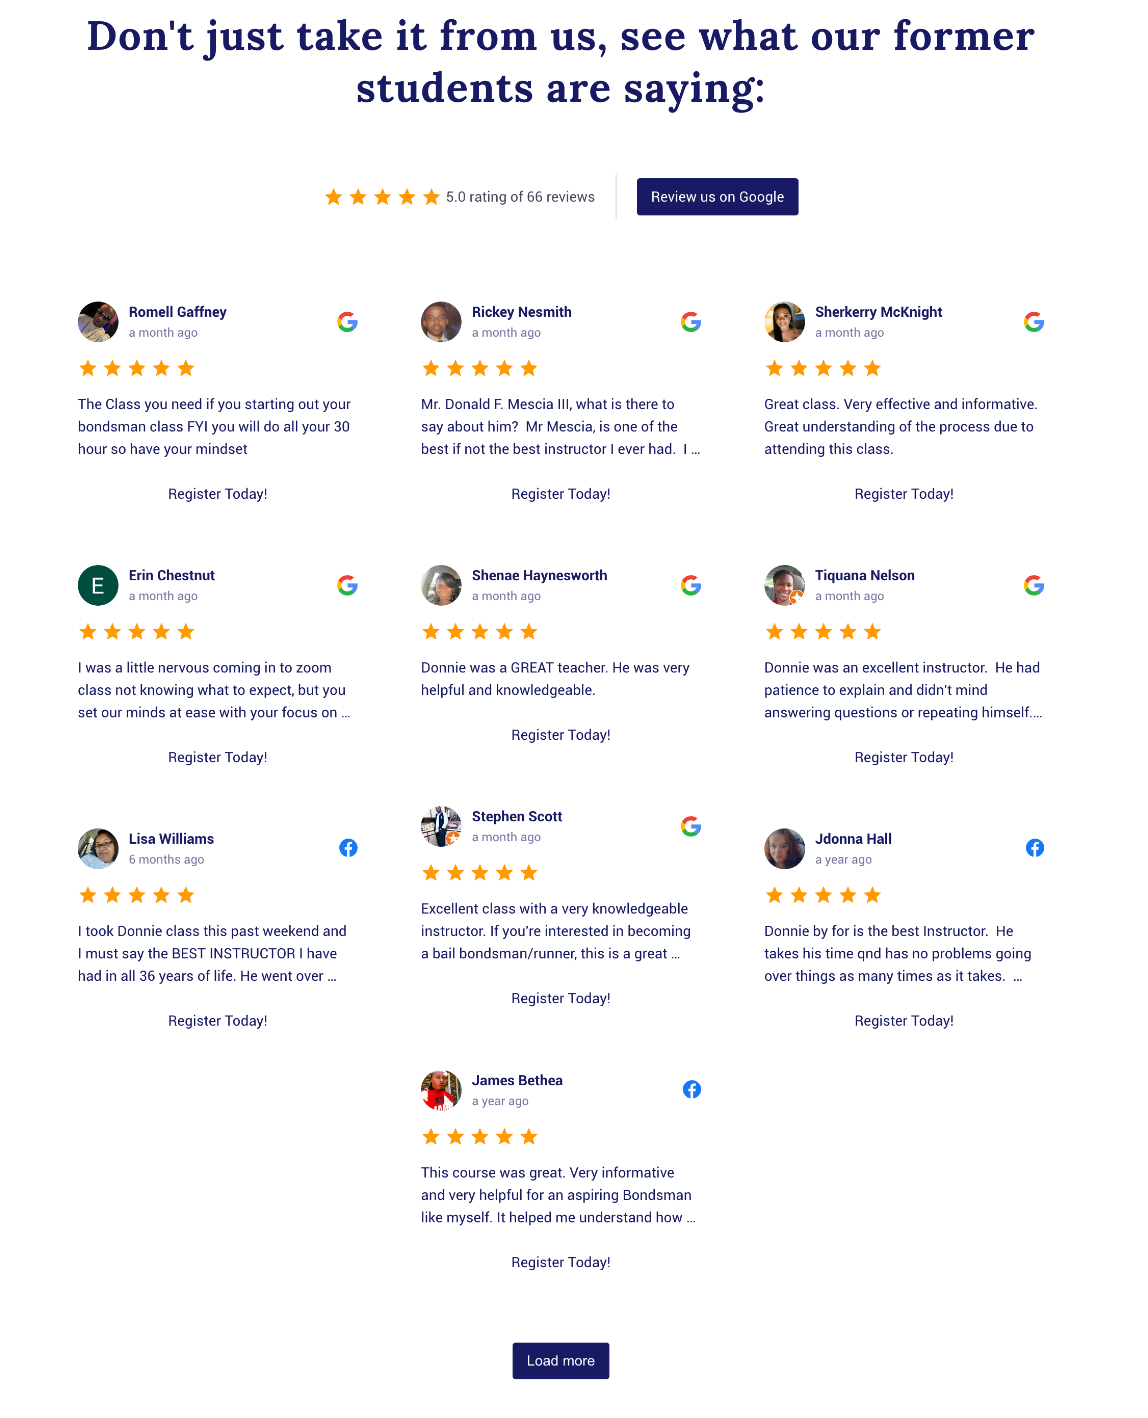Open Register Today under Rickey Nesmith's review
This screenshot has height=1418, width=1148.
tap(561, 493)
